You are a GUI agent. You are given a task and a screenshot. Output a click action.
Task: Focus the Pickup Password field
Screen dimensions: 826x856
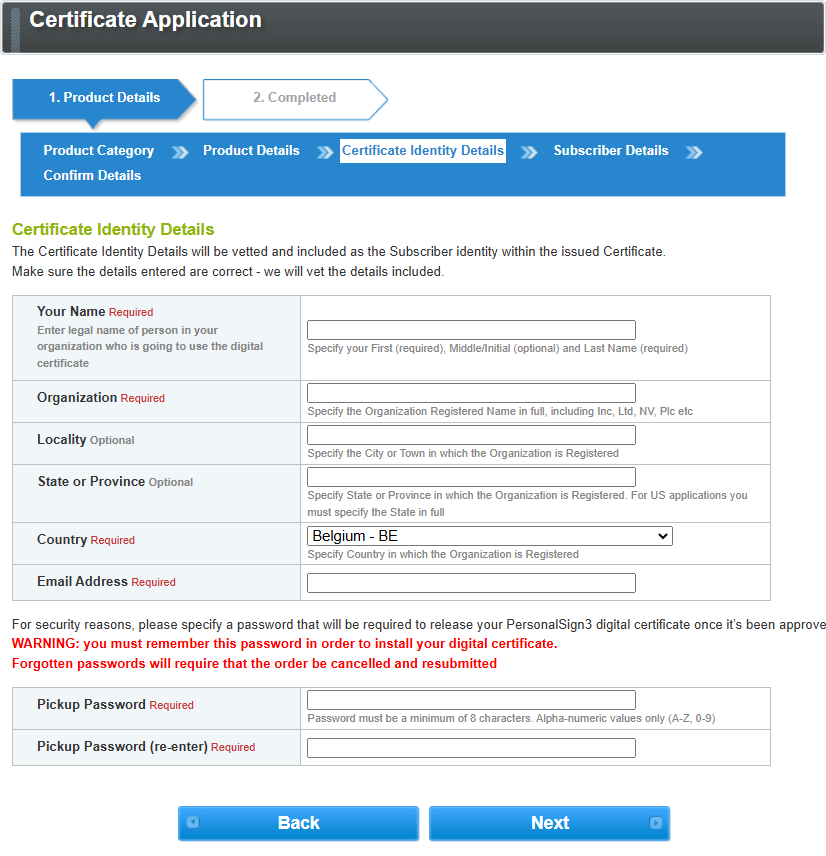(x=471, y=700)
